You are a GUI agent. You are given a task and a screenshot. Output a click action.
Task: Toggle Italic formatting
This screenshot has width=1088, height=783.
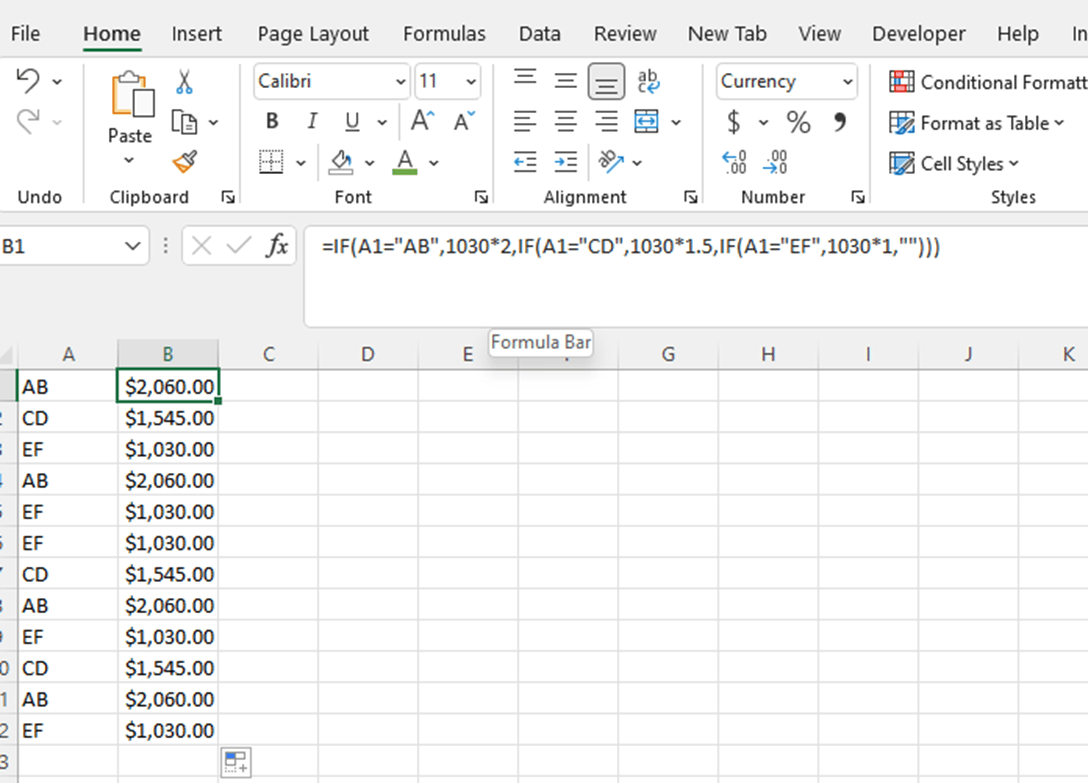point(312,121)
